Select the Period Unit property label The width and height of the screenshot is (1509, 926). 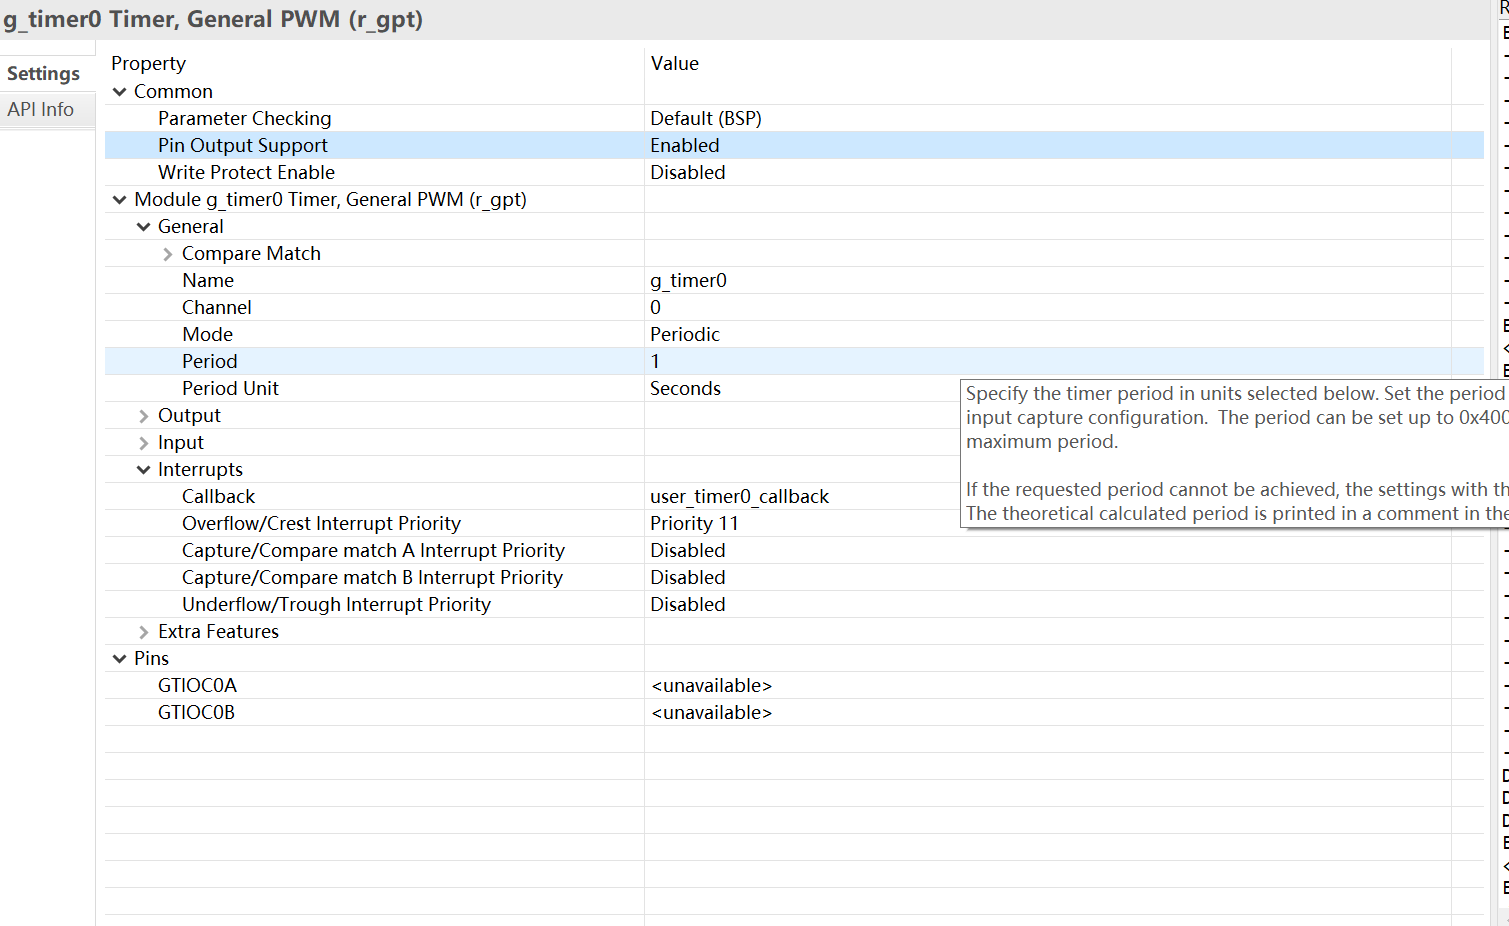tap(230, 388)
